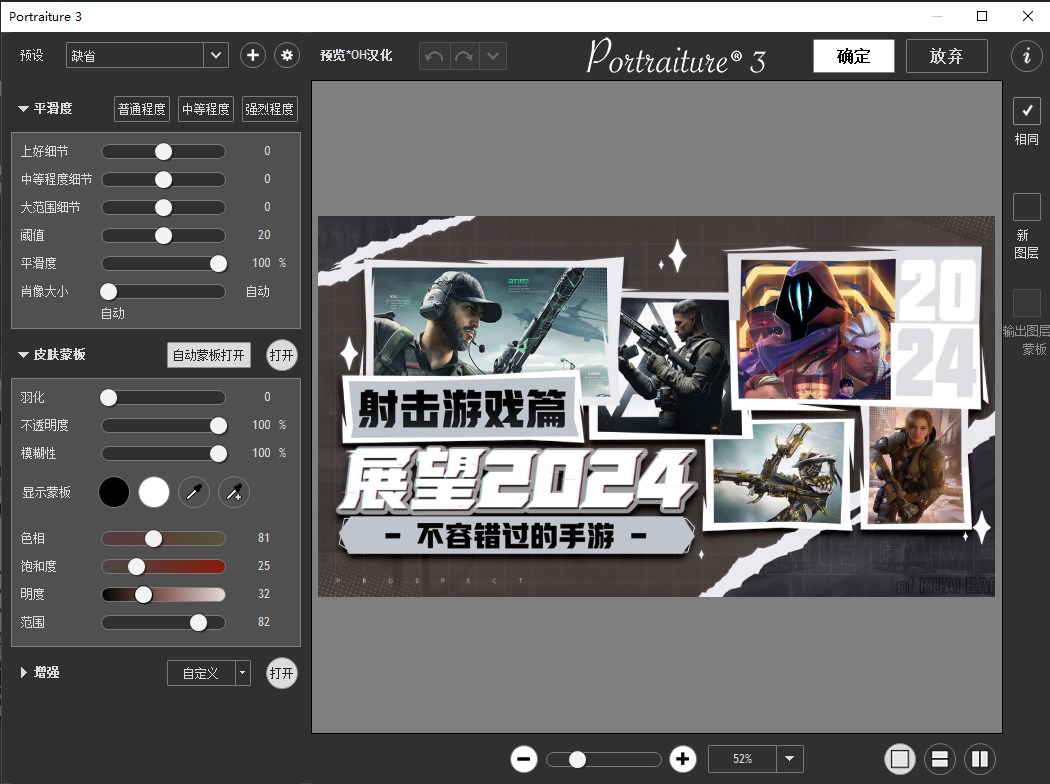
Task: Select the 中等程度 smoothing level
Action: point(205,108)
